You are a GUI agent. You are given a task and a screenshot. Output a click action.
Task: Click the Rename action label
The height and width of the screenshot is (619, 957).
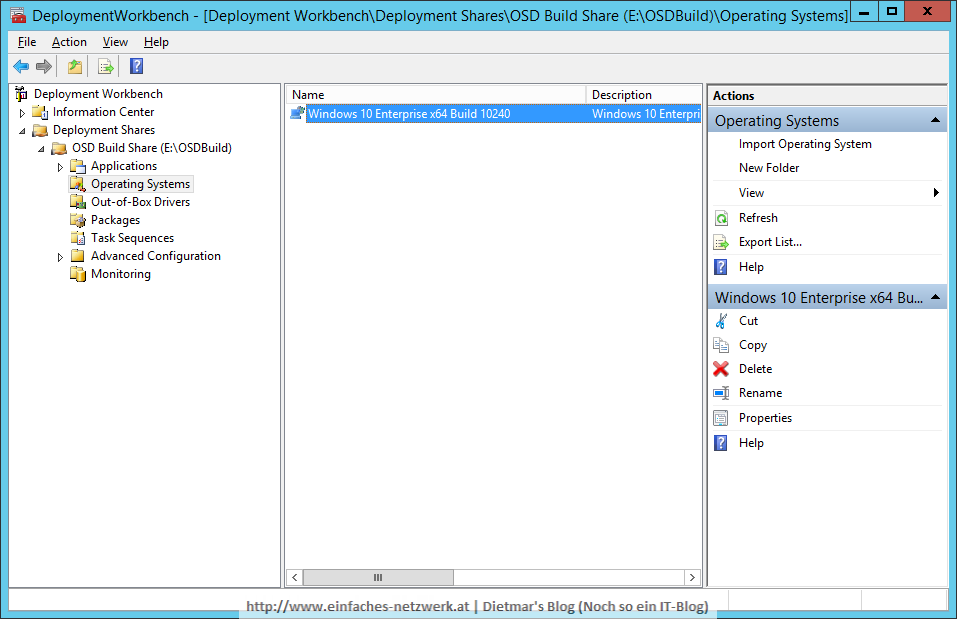(x=760, y=393)
